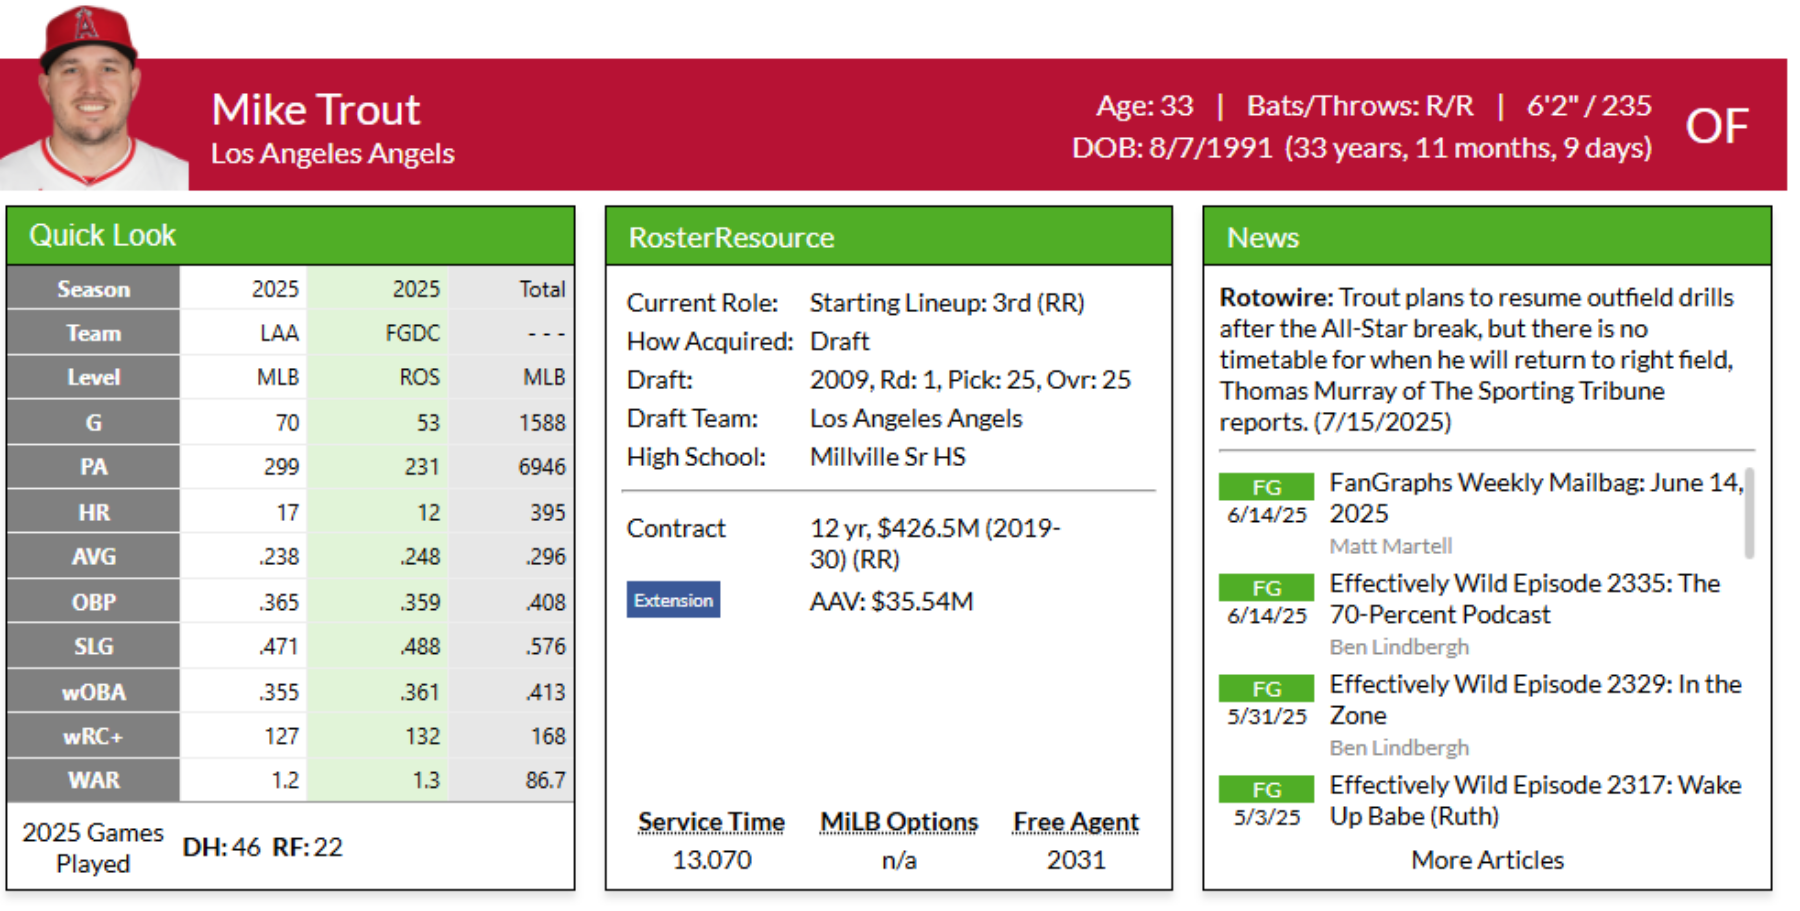Click the ROS projected WAR value 1.3
Viewport: 1800px width, 911px height.
(426, 780)
